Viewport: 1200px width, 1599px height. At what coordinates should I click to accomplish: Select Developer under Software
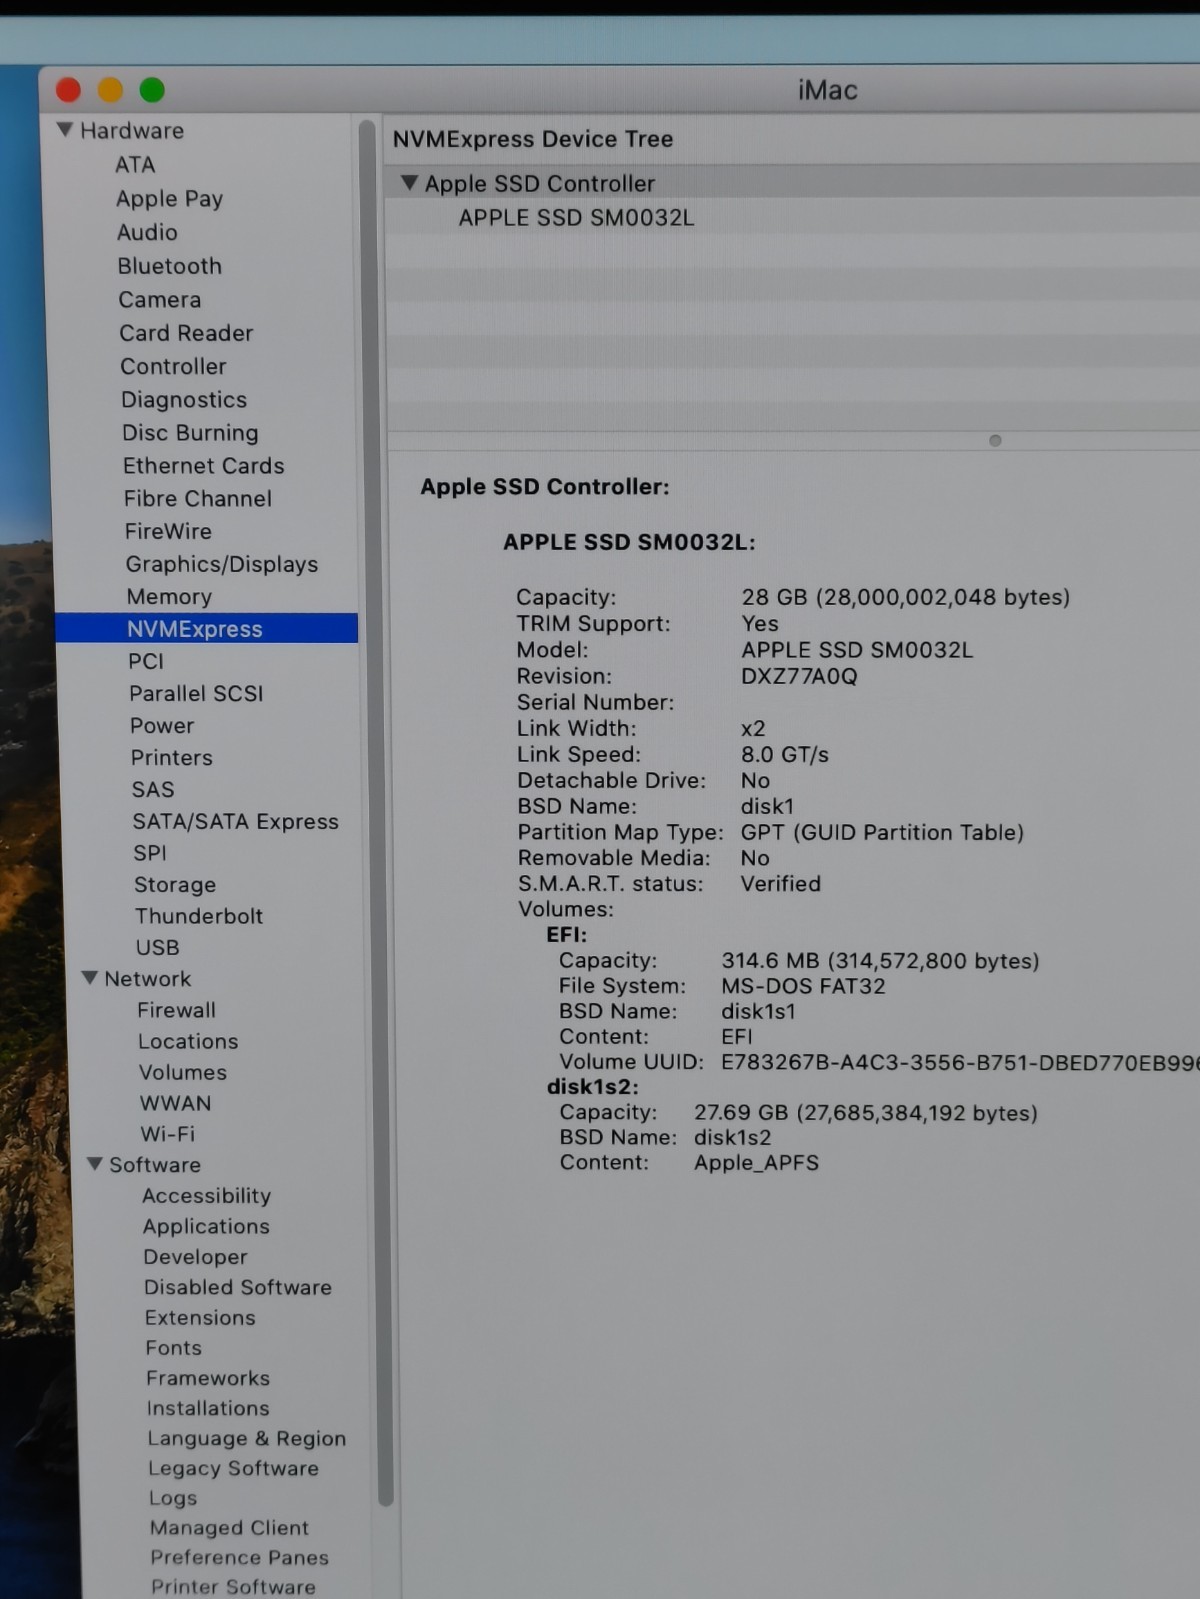coord(195,1257)
